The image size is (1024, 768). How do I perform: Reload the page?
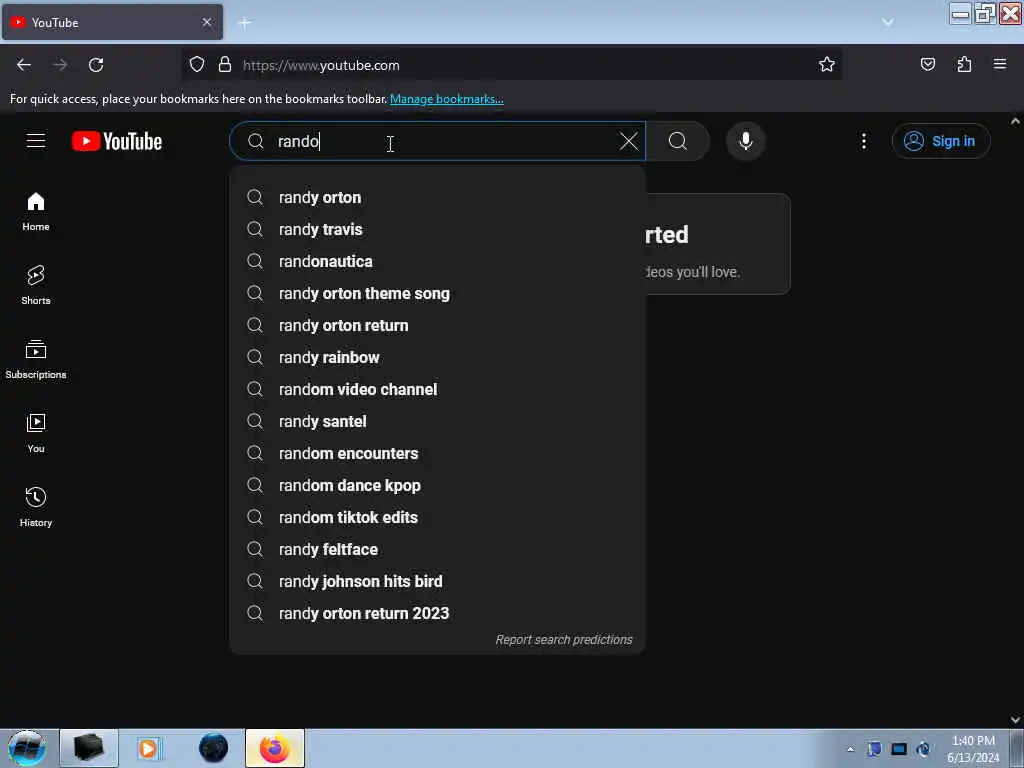click(96, 65)
